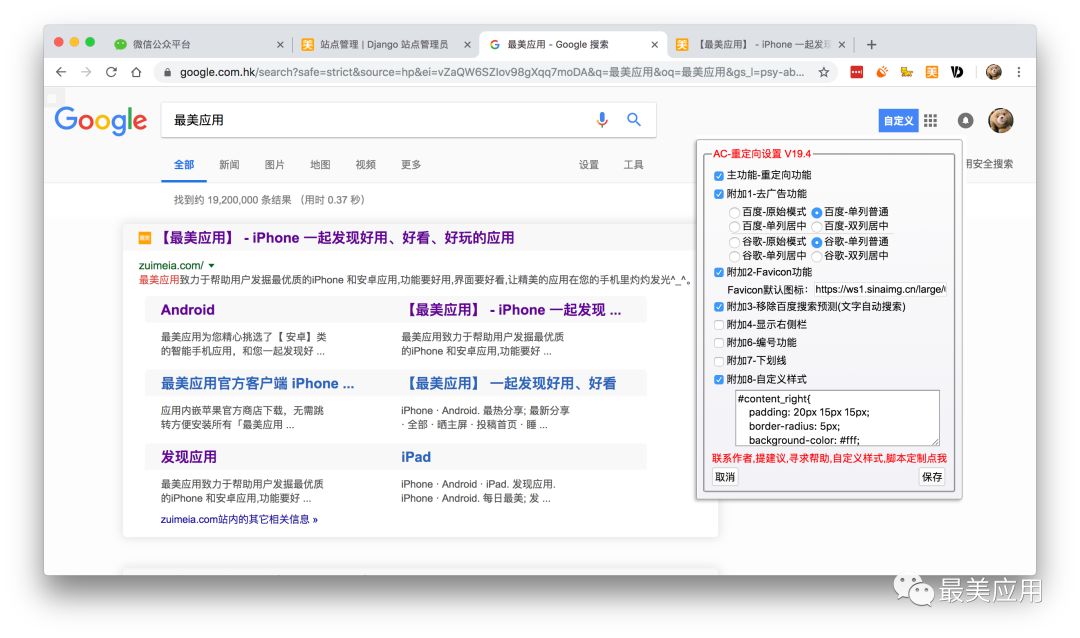Click the Favicon默认图标 URL field
Viewport: 1080px width, 638px height.
(880, 289)
